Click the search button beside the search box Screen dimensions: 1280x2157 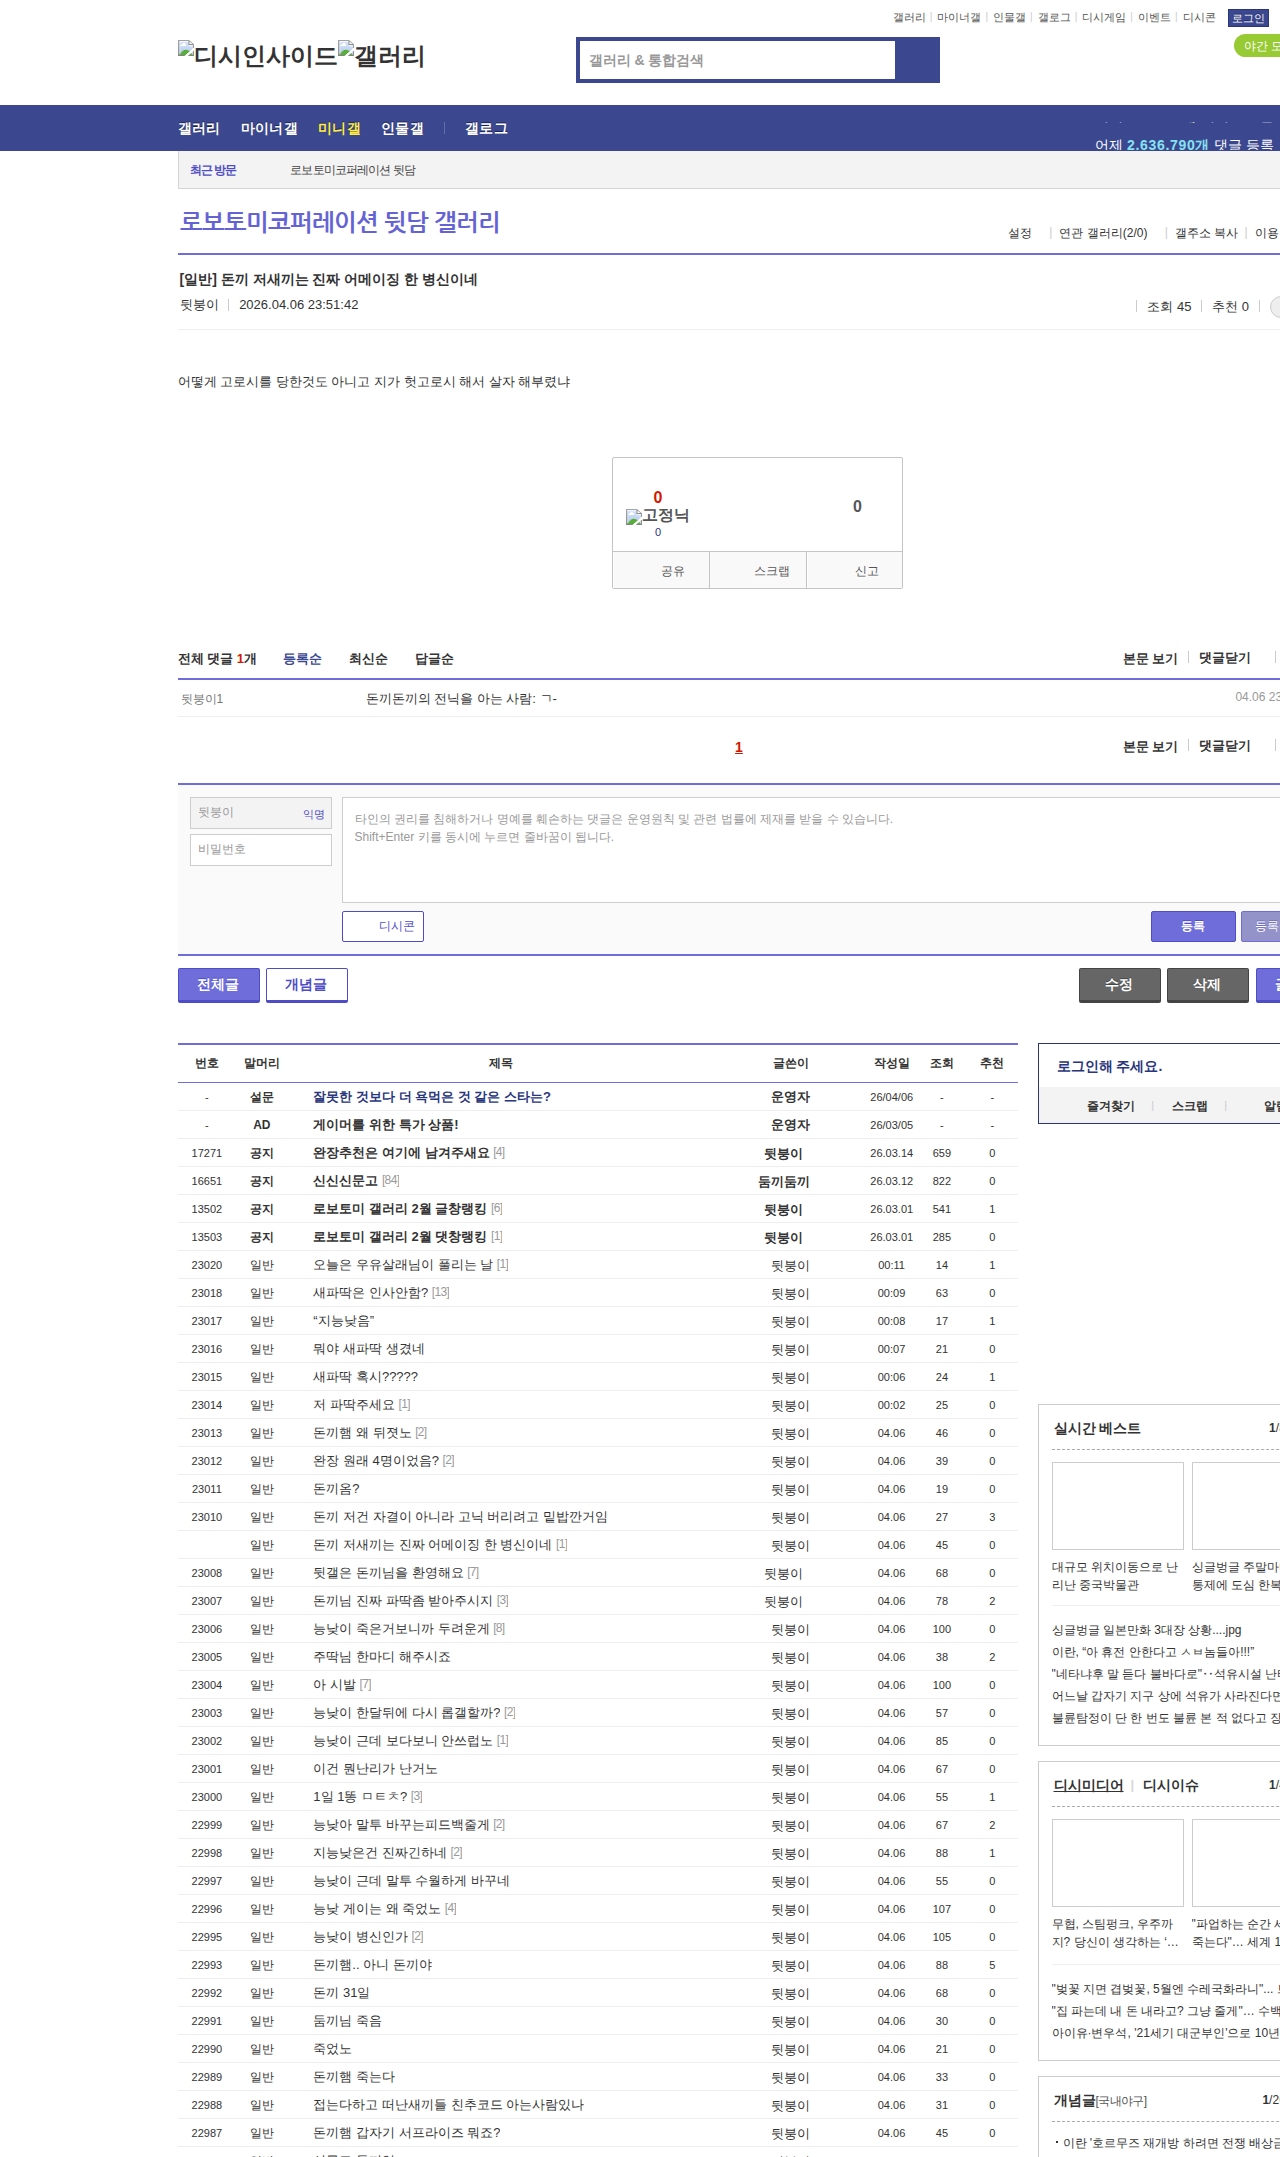(917, 60)
